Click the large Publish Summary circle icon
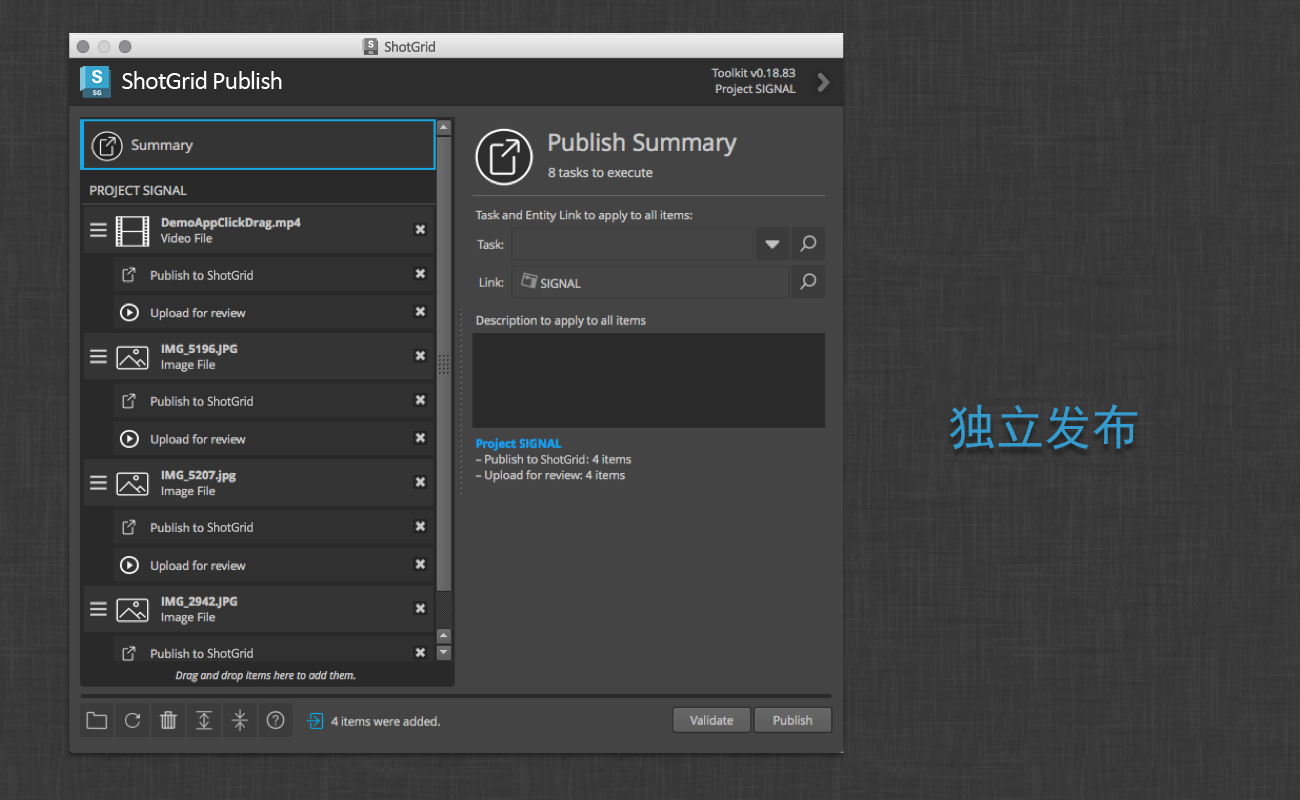Image resolution: width=1300 pixels, height=800 pixels. (504, 157)
